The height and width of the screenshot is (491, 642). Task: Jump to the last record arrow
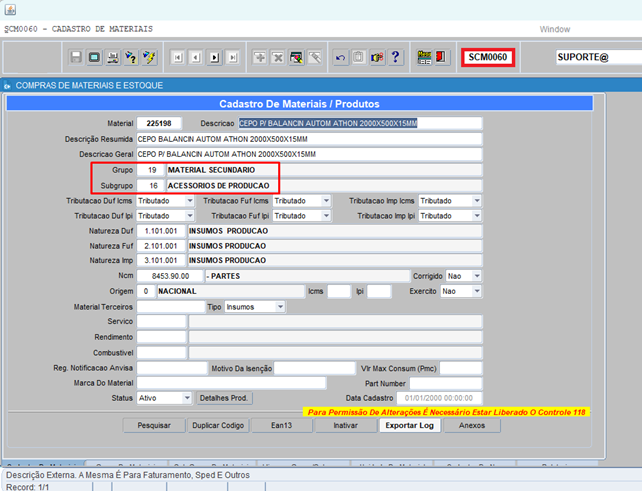[x=233, y=57]
